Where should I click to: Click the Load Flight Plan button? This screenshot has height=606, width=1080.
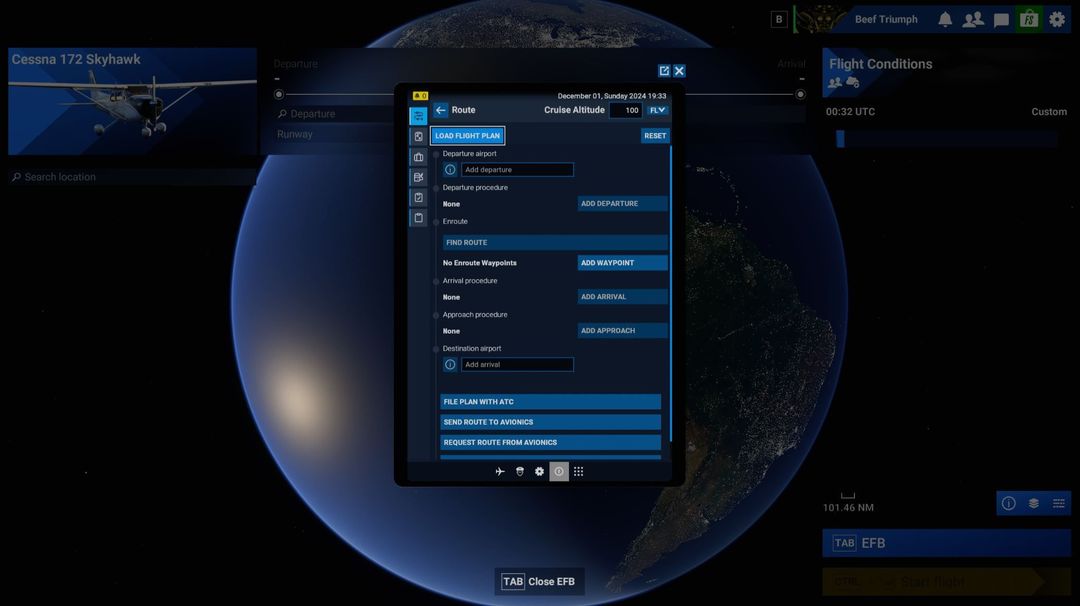tap(468, 136)
